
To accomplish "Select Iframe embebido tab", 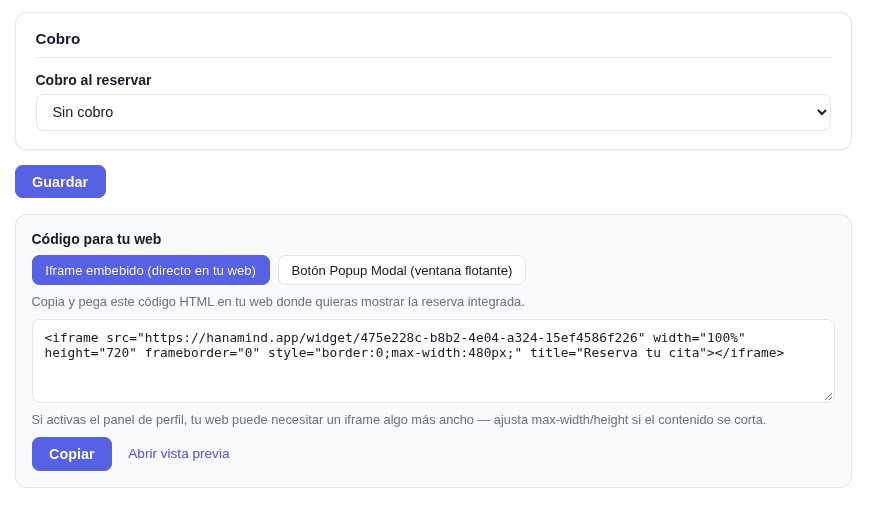I will click(x=151, y=270).
